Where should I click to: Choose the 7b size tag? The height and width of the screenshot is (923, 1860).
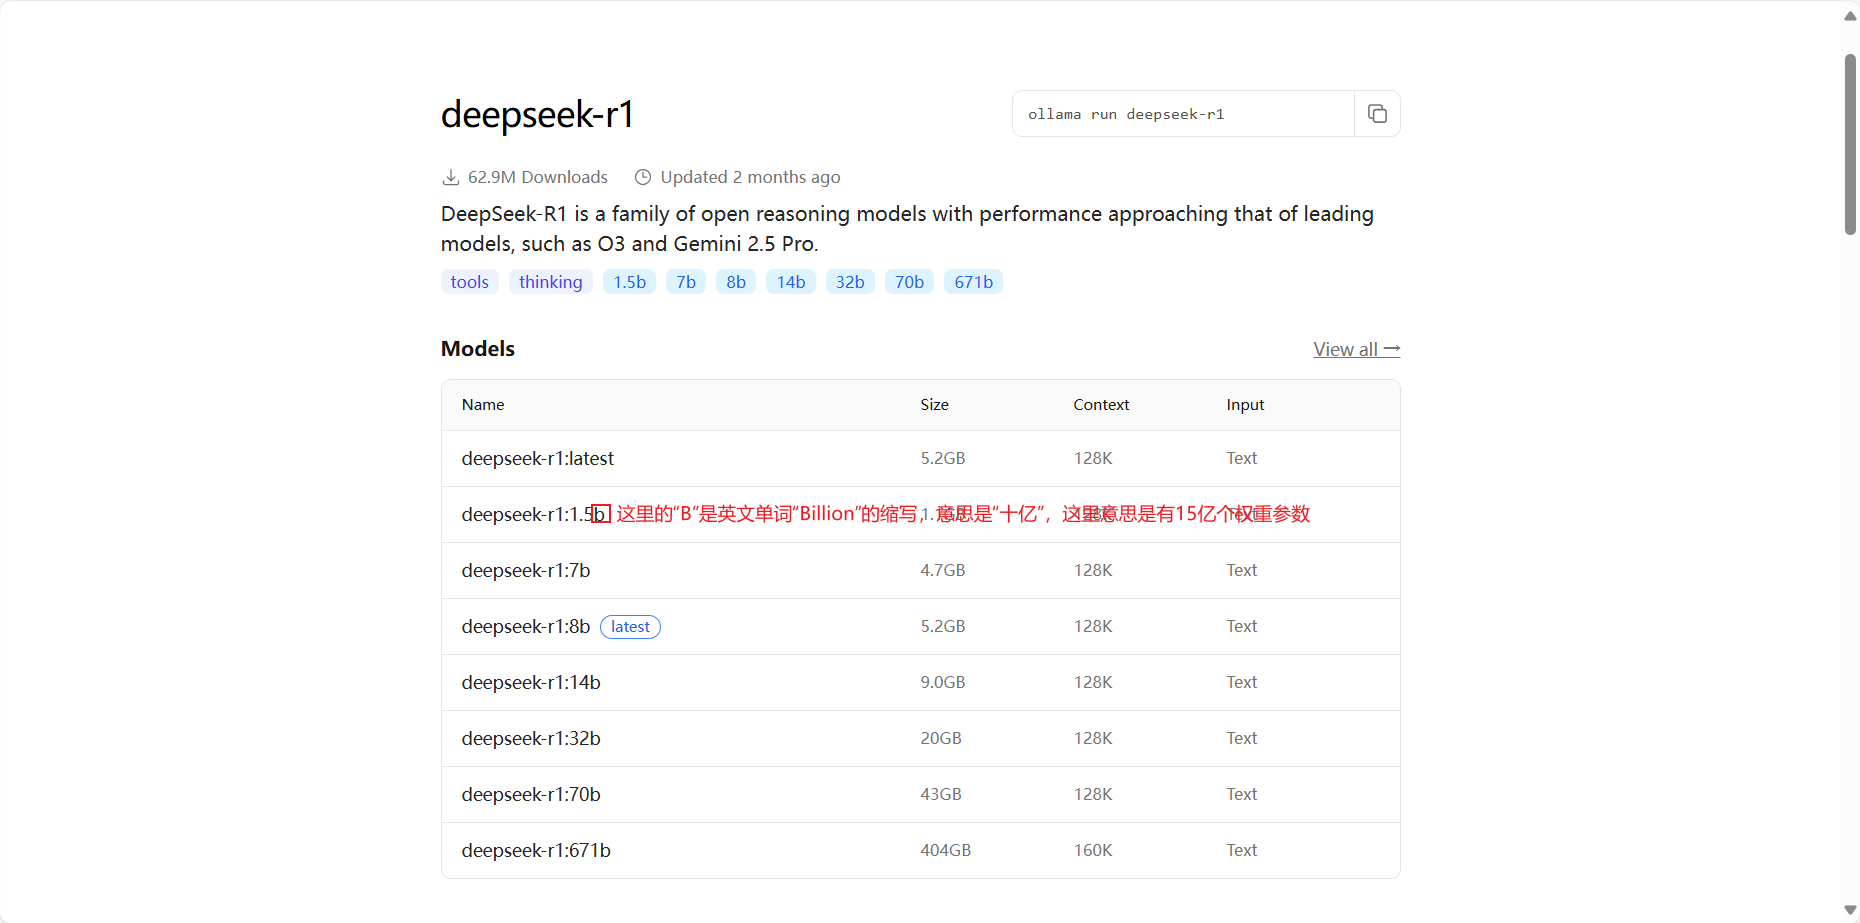click(x=686, y=282)
